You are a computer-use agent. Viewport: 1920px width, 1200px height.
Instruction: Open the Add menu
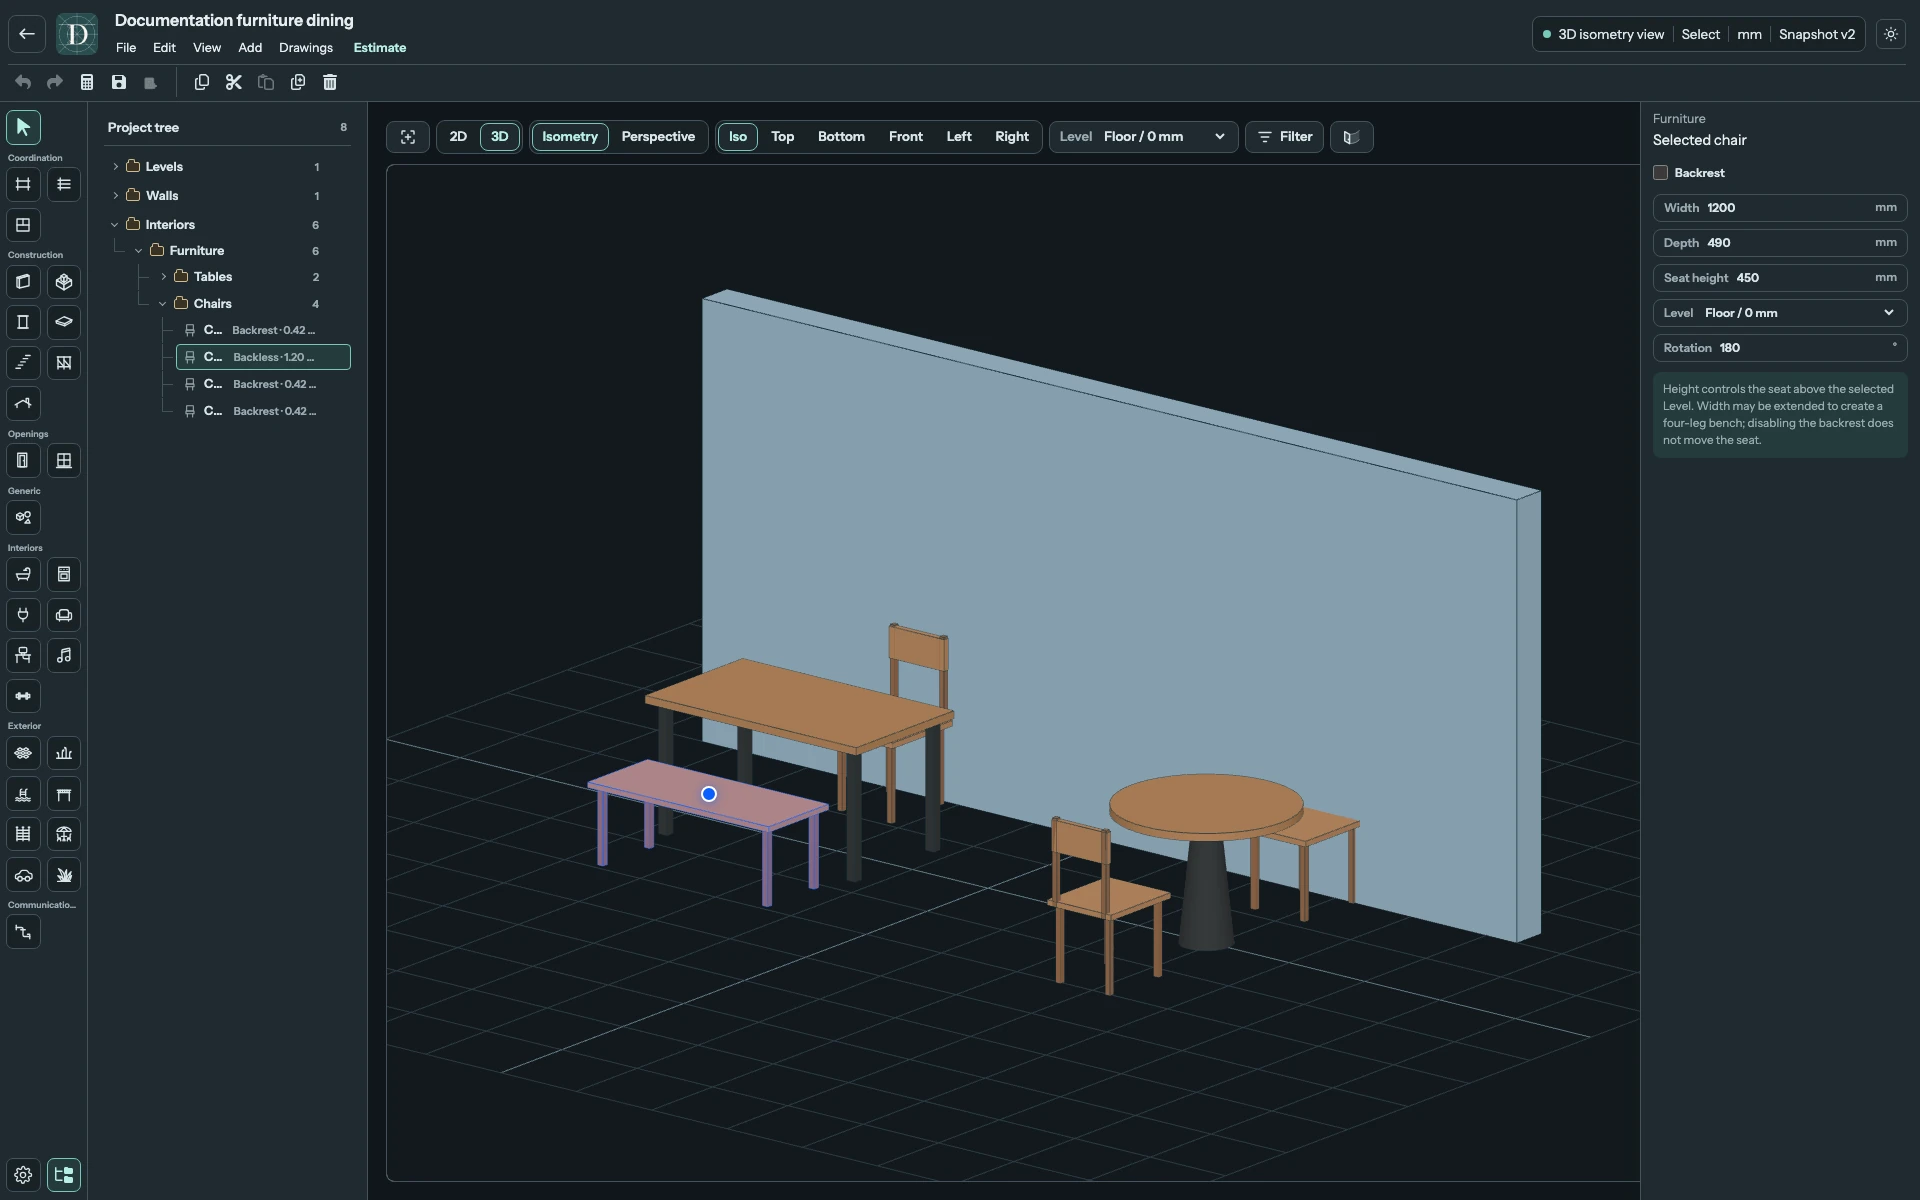coord(250,48)
